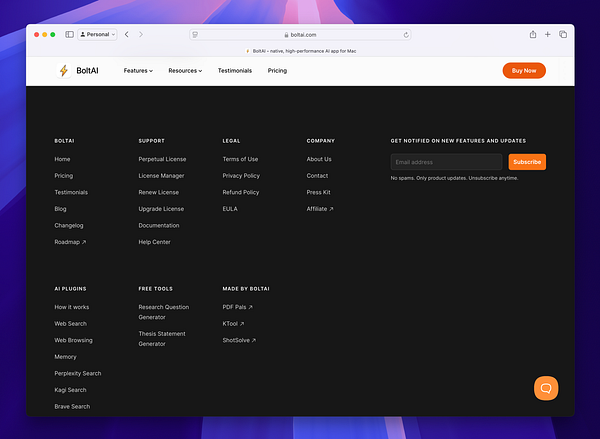
Task: Open a new tab with plus icon
Action: point(548,34)
